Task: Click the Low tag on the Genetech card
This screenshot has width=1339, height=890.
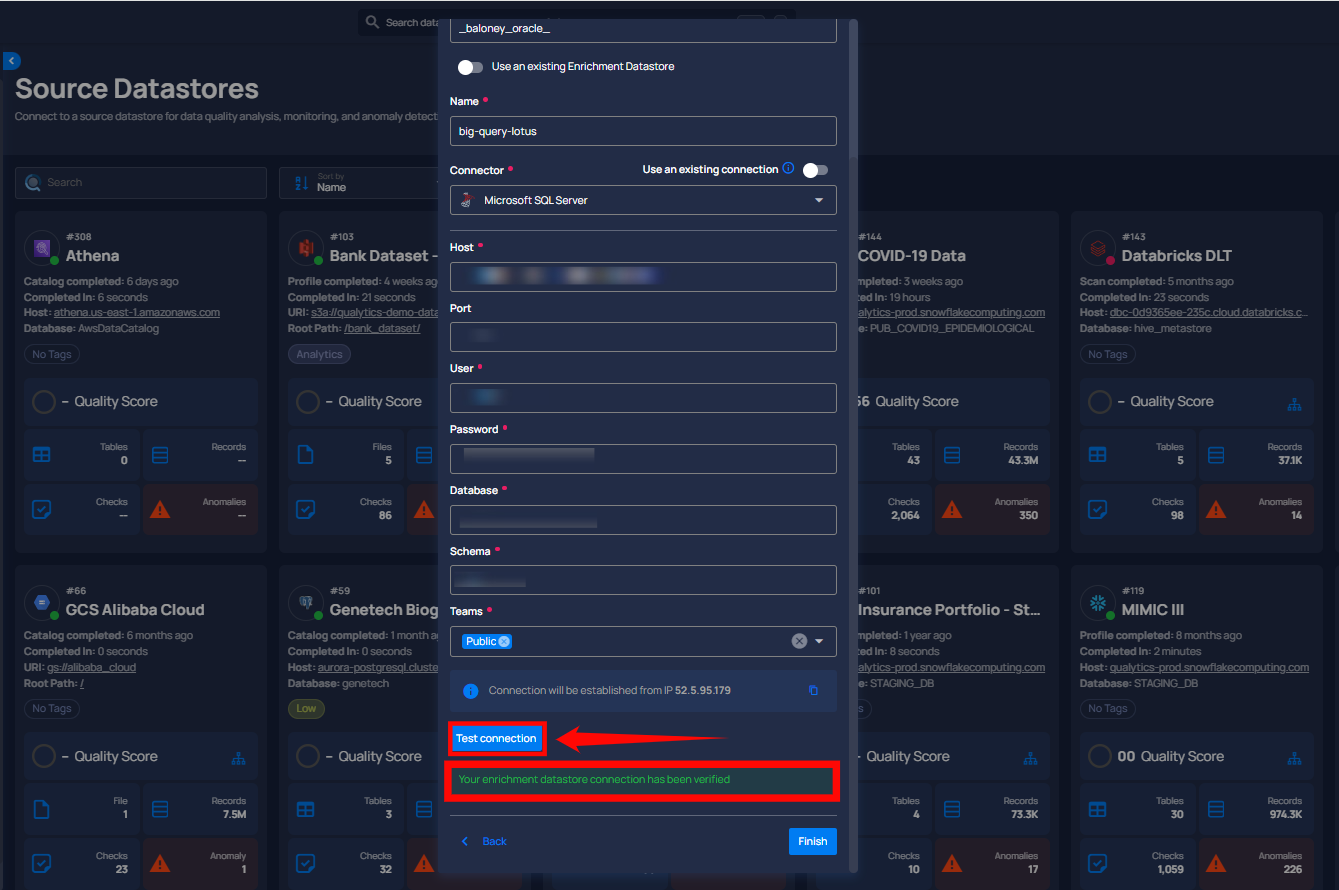Action: 306,708
